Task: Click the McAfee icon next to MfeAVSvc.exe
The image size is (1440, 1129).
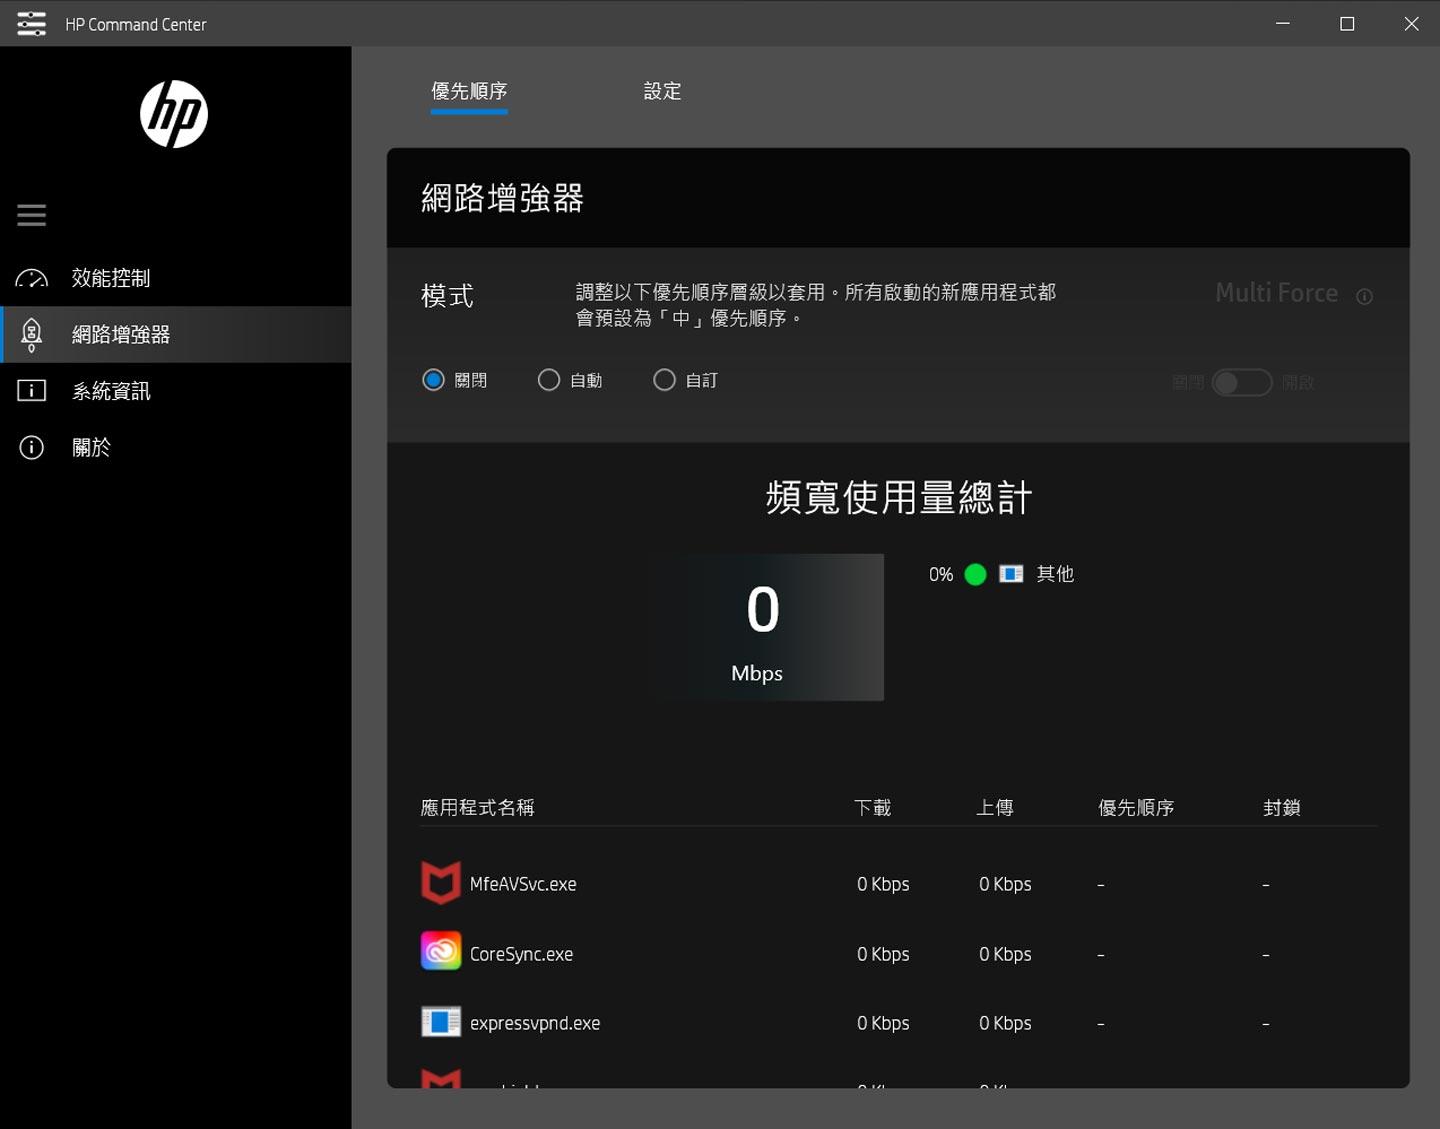Action: tap(440, 883)
